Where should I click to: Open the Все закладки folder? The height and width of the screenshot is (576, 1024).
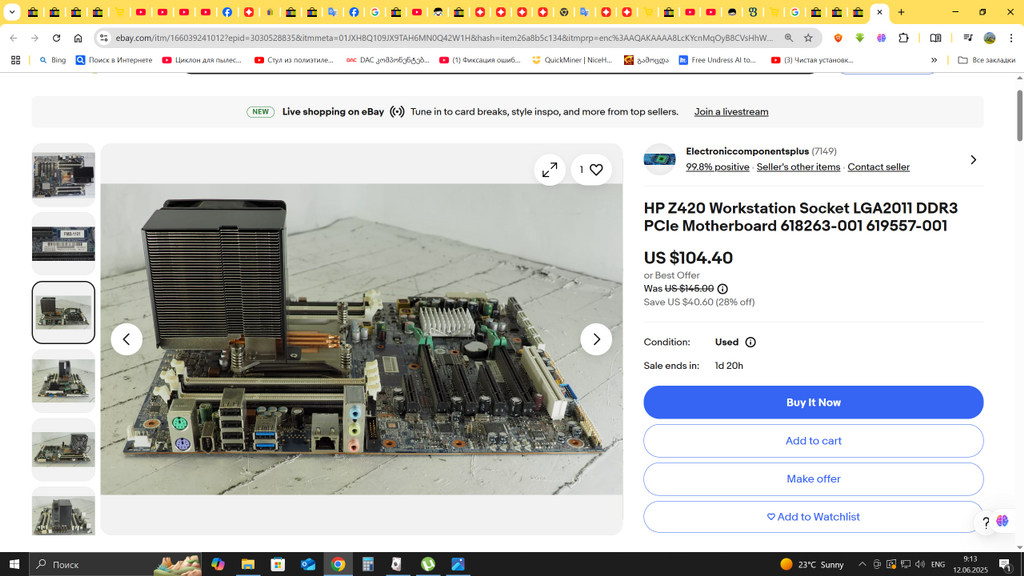pyautogui.click(x=986, y=60)
